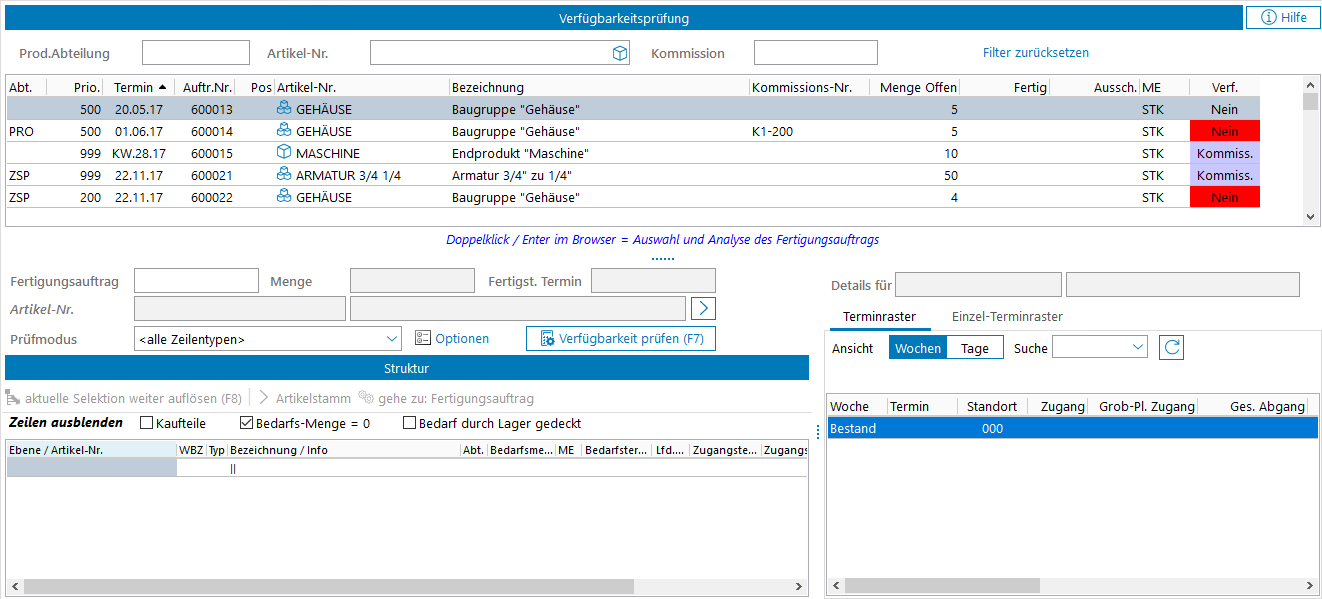
Task: Click the assembly icon of order 600014
Action: point(284,131)
